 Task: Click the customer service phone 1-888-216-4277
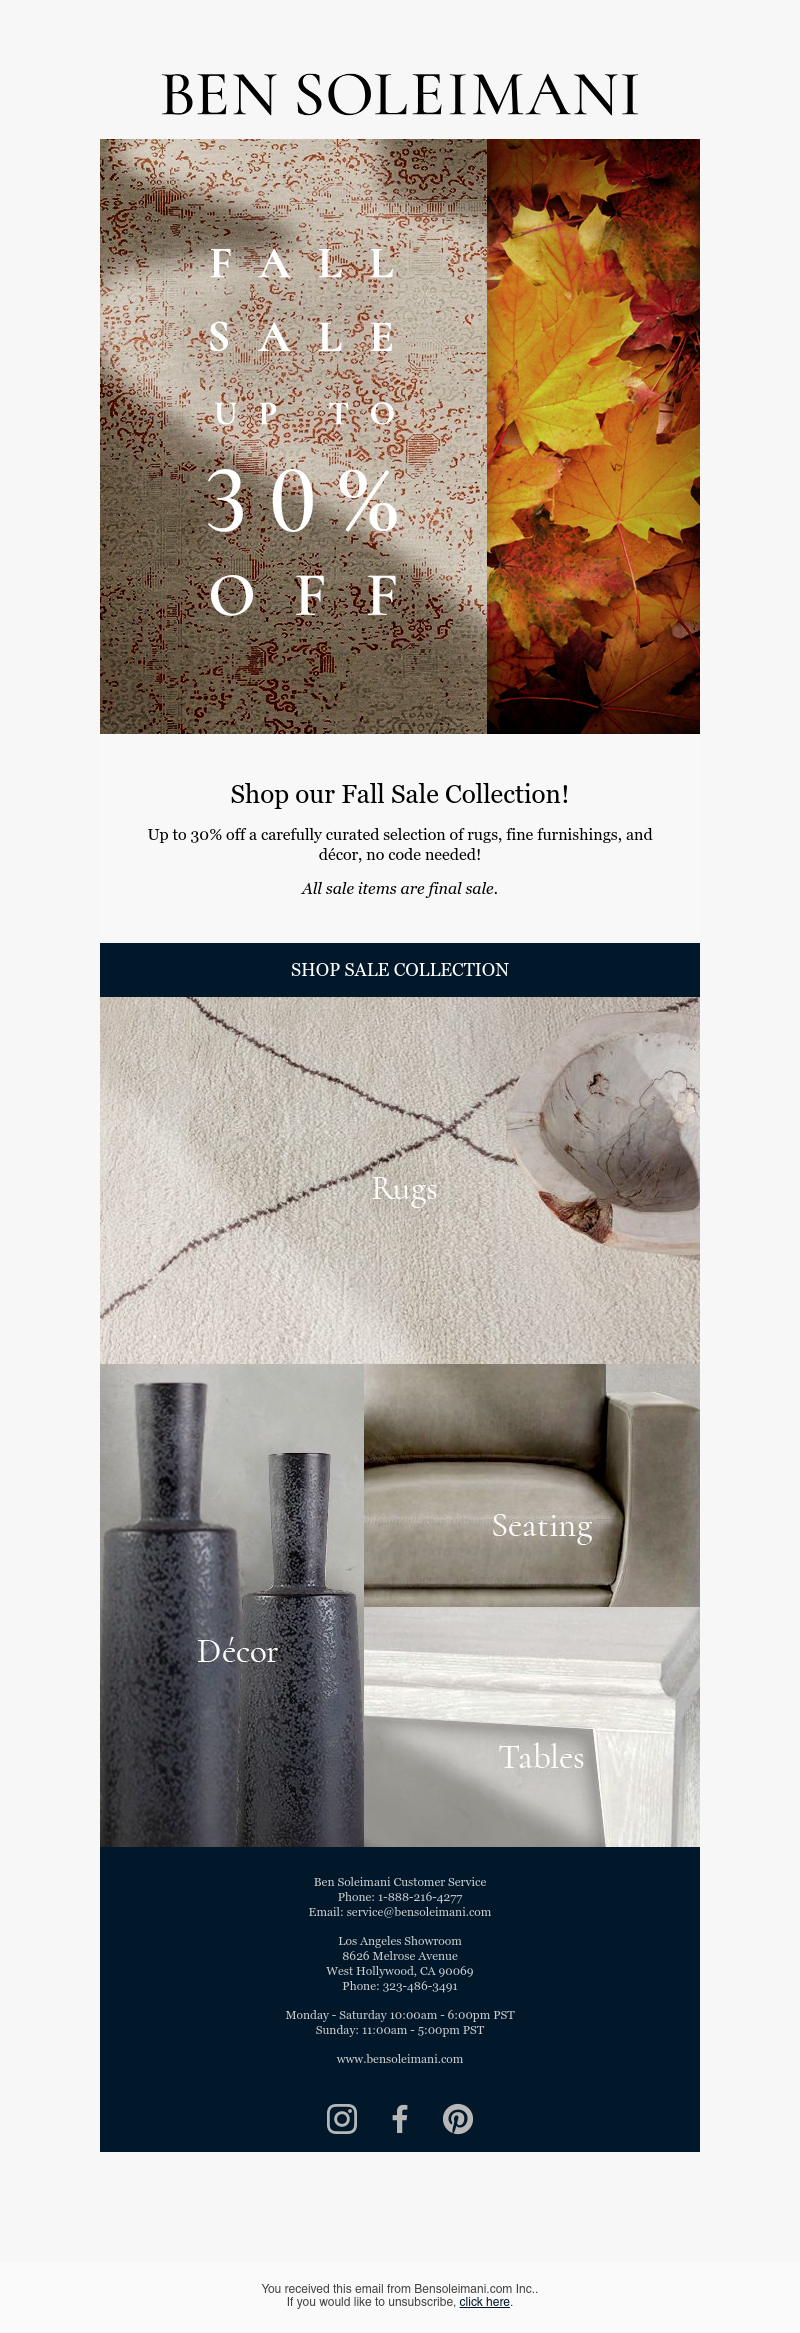(x=420, y=1897)
